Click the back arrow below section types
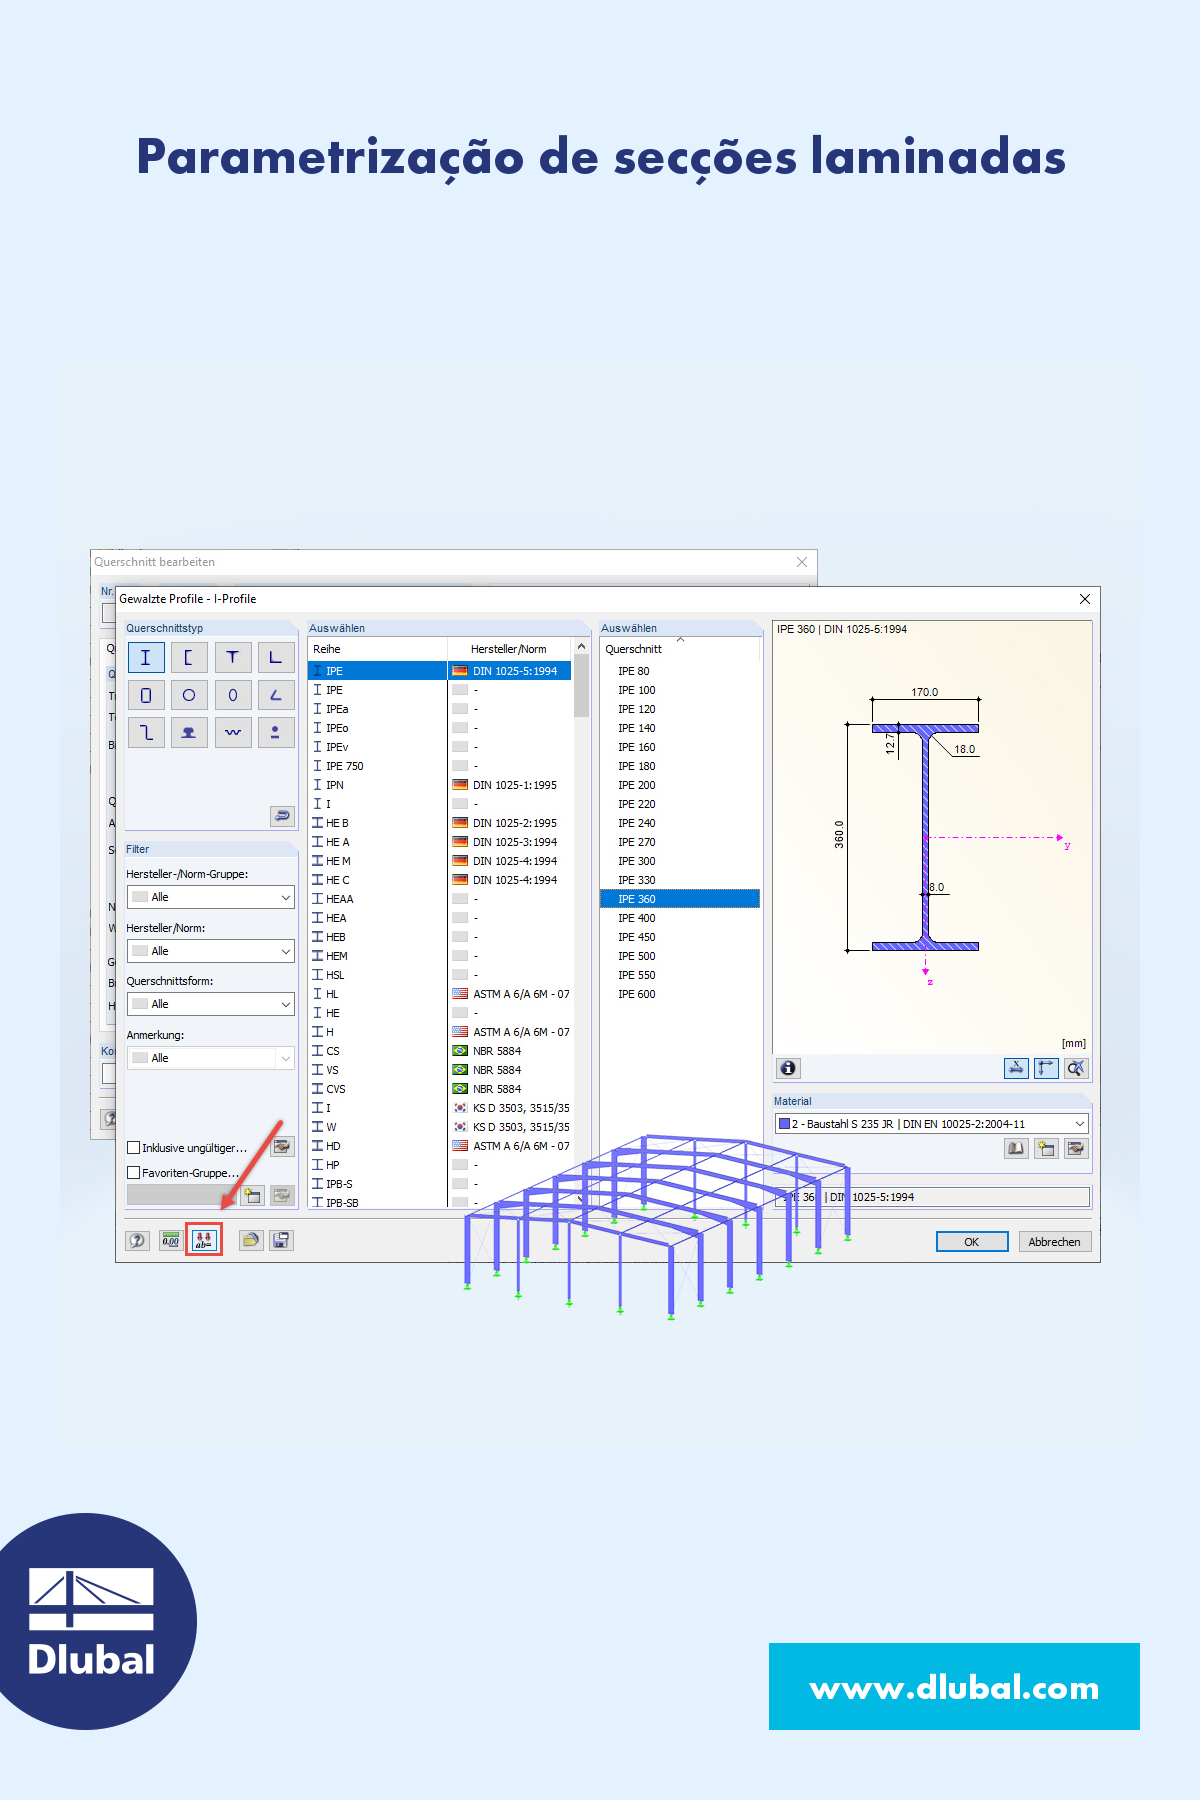1200x1800 pixels. click(282, 816)
